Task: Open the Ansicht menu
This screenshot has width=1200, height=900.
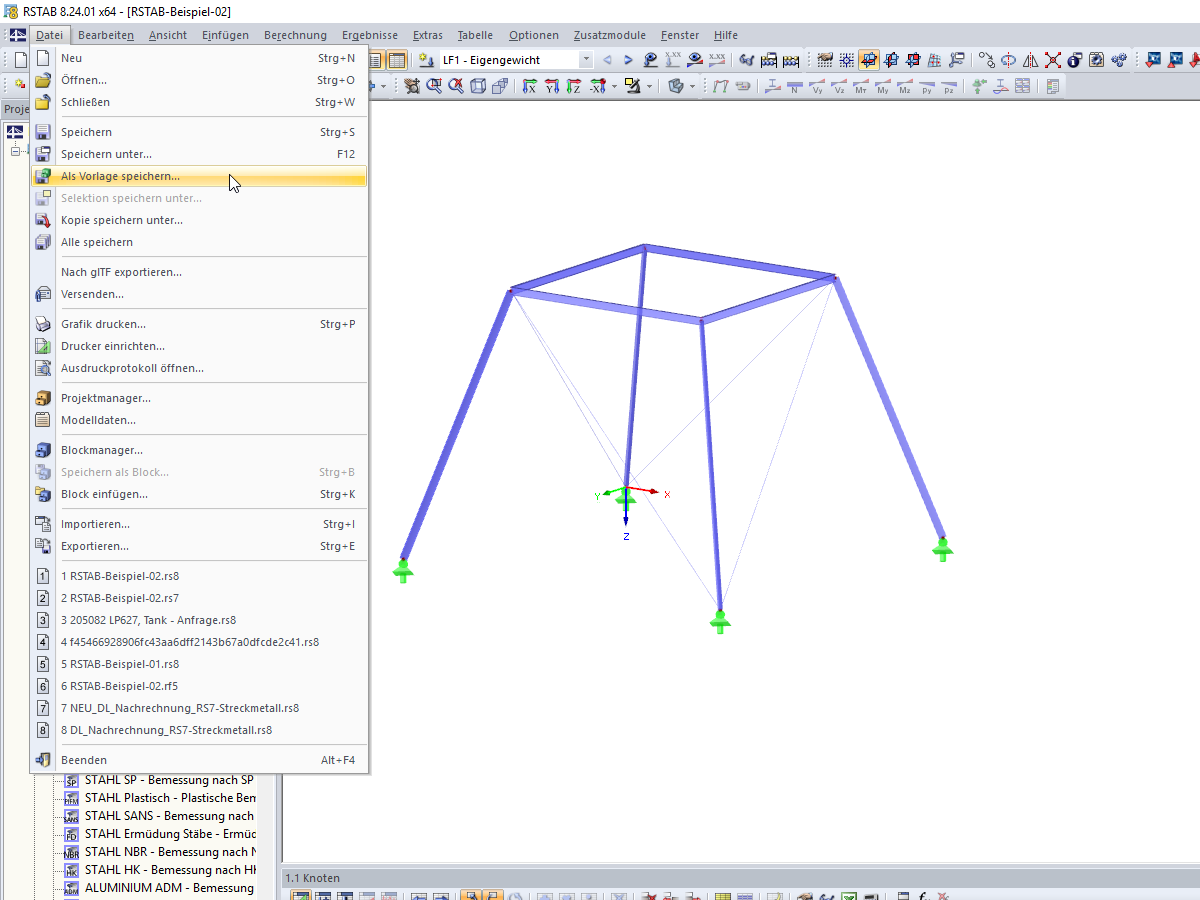Action: pyautogui.click(x=168, y=35)
